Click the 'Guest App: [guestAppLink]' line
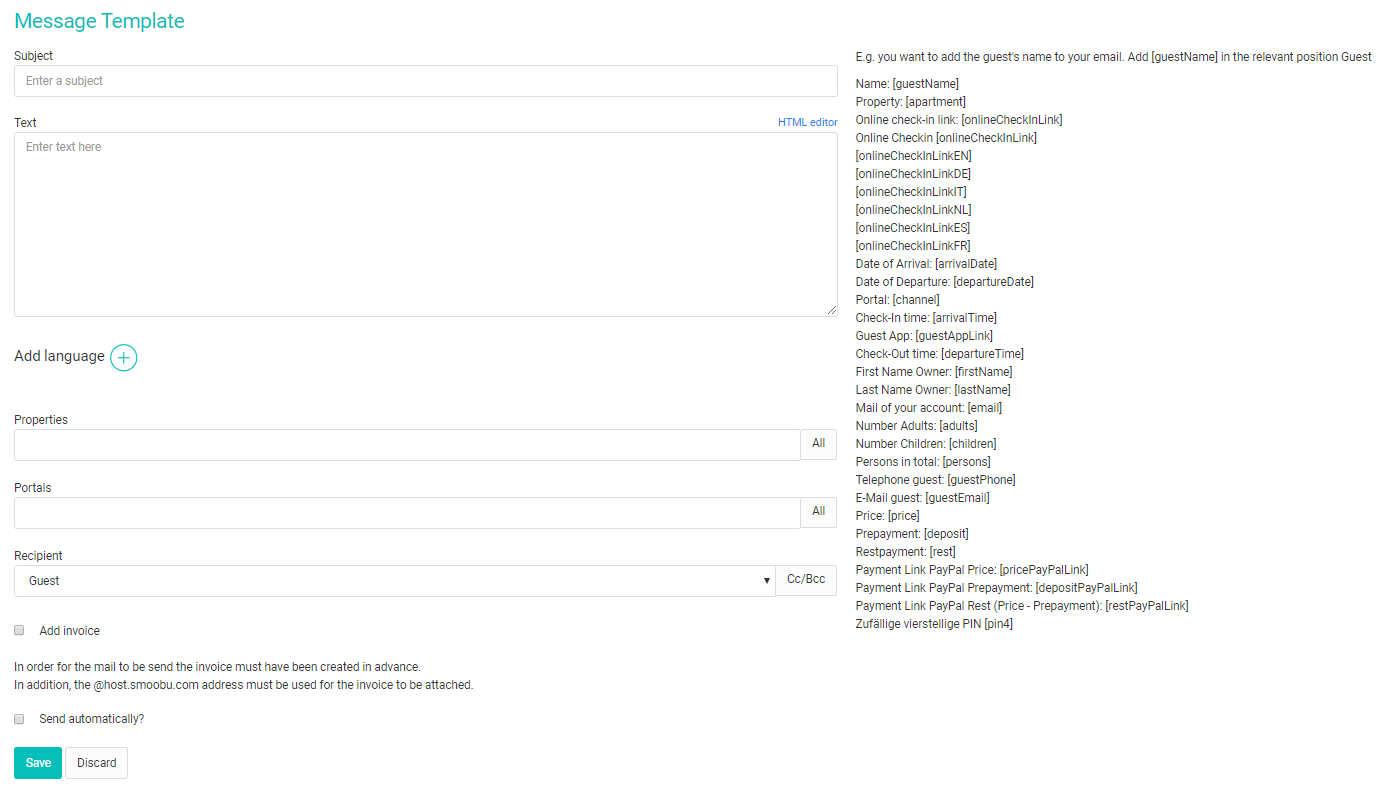1387x790 pixels. click(924, 336)
